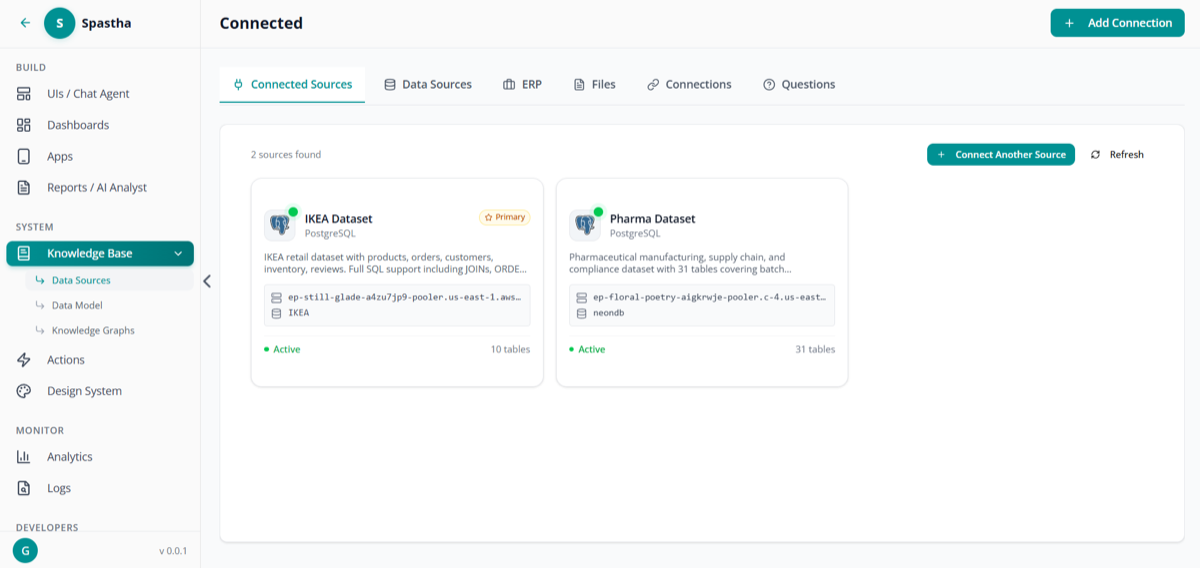Click the Logs file search icon
The height and width of the screenshot is (568, 1200).
24,488
